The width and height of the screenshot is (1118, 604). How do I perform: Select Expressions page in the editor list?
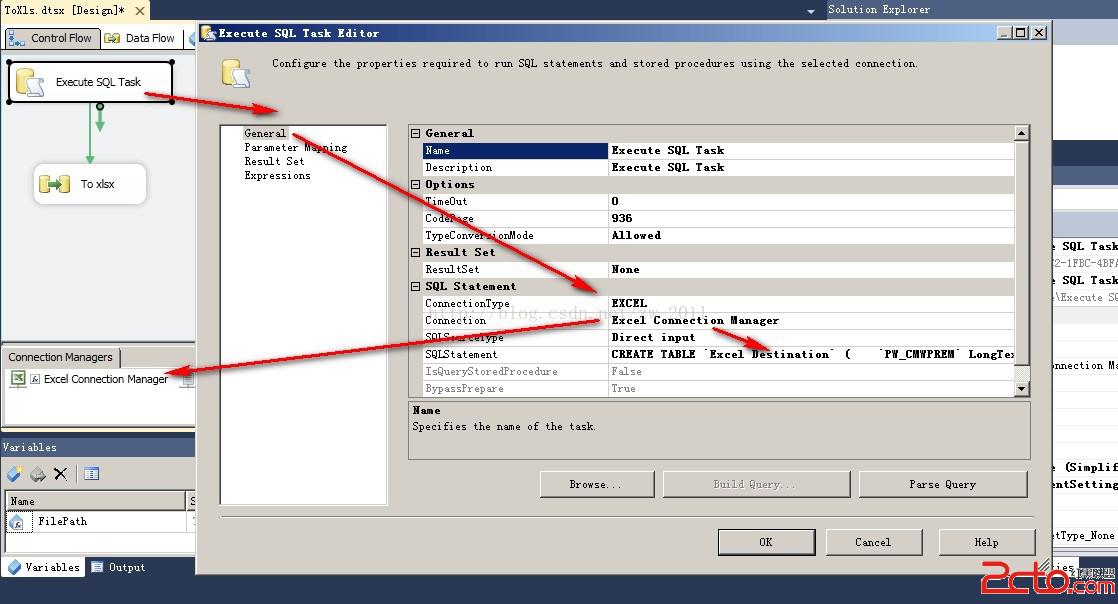coord(277,175)
